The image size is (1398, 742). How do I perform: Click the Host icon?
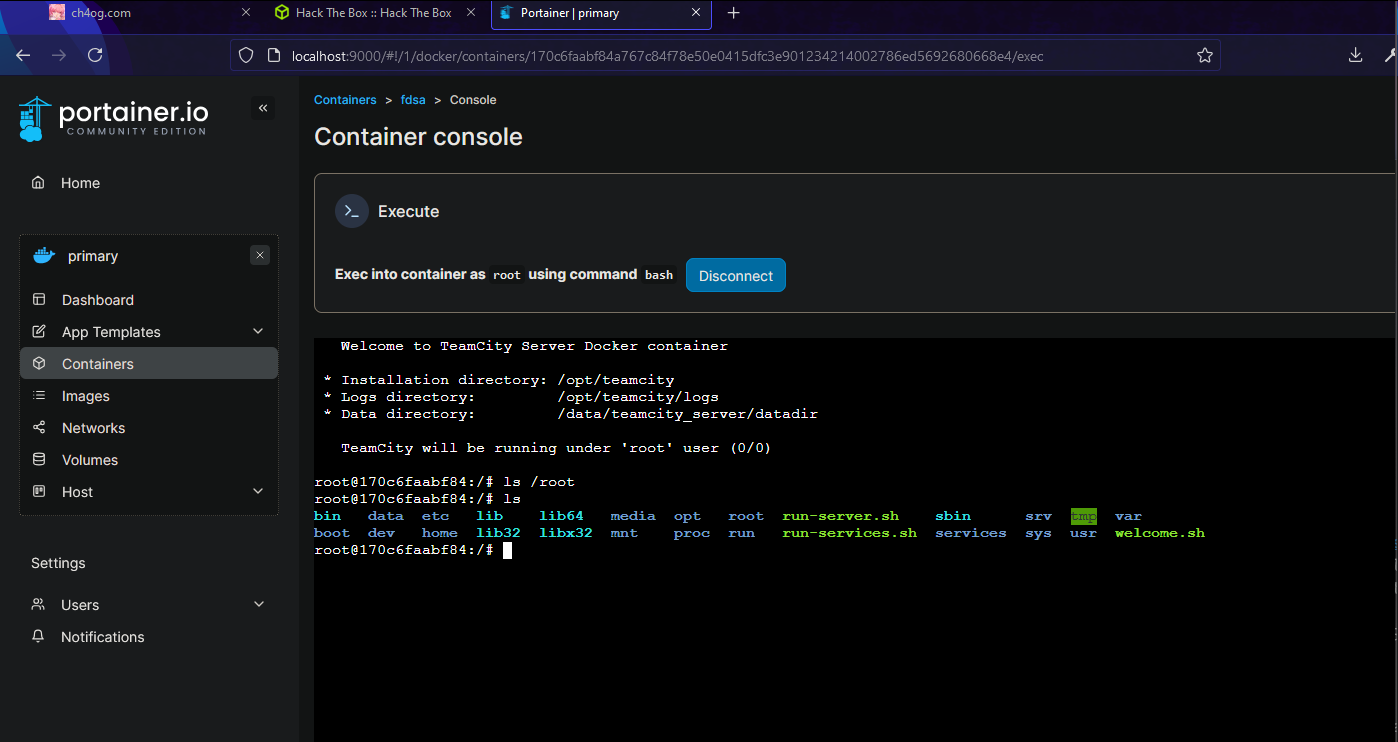coord(39,492)
